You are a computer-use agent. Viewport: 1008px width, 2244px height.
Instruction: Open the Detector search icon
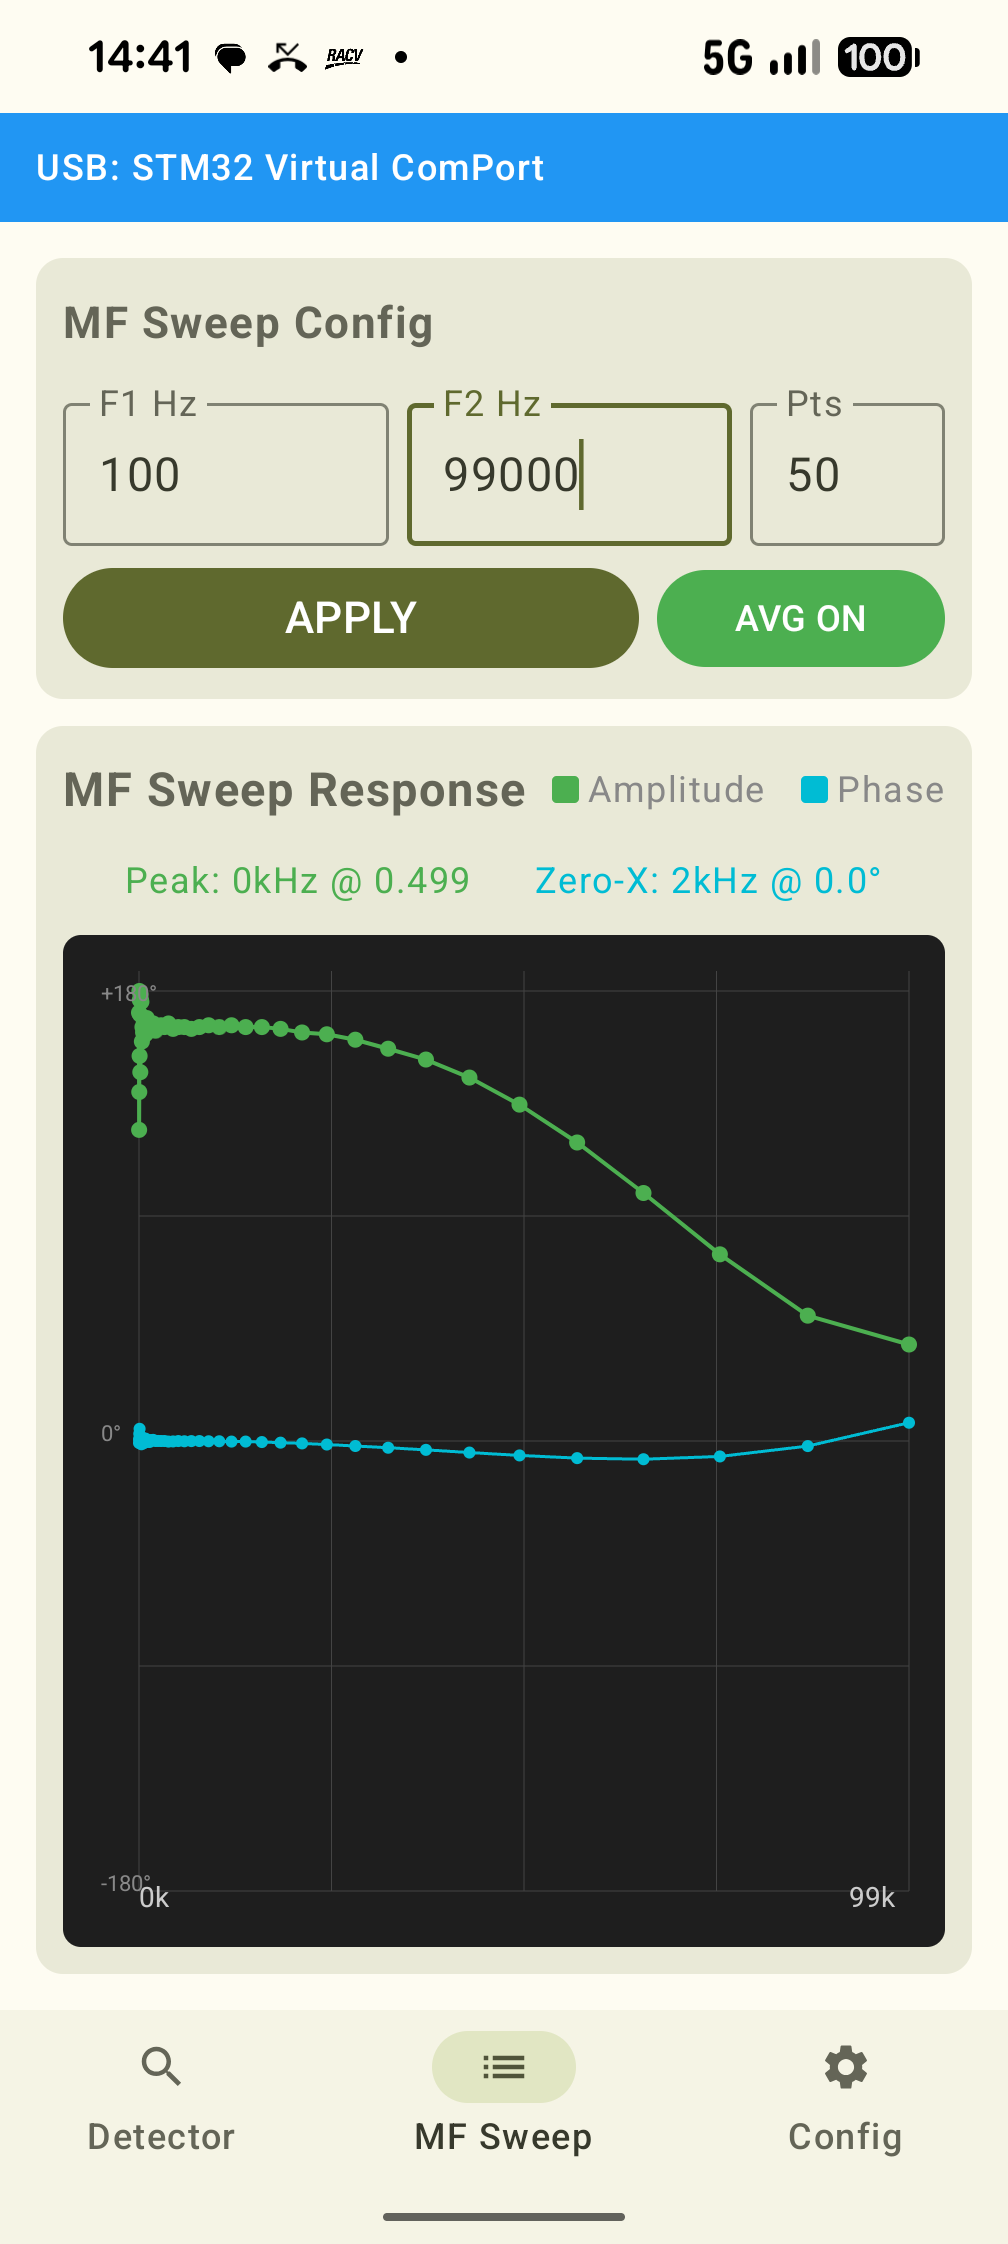[x=161, y=2066]
